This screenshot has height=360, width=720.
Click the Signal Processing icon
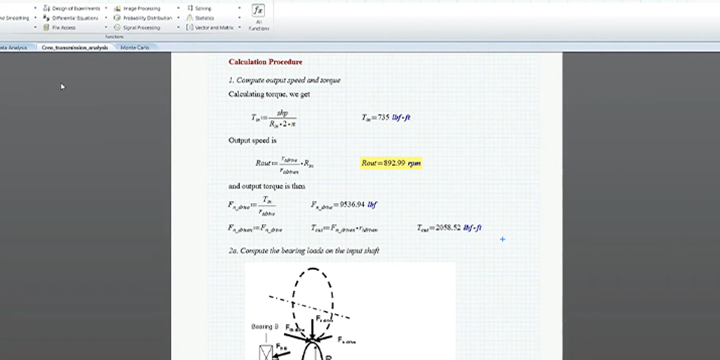pyautogui.click(x=117, y=28)
